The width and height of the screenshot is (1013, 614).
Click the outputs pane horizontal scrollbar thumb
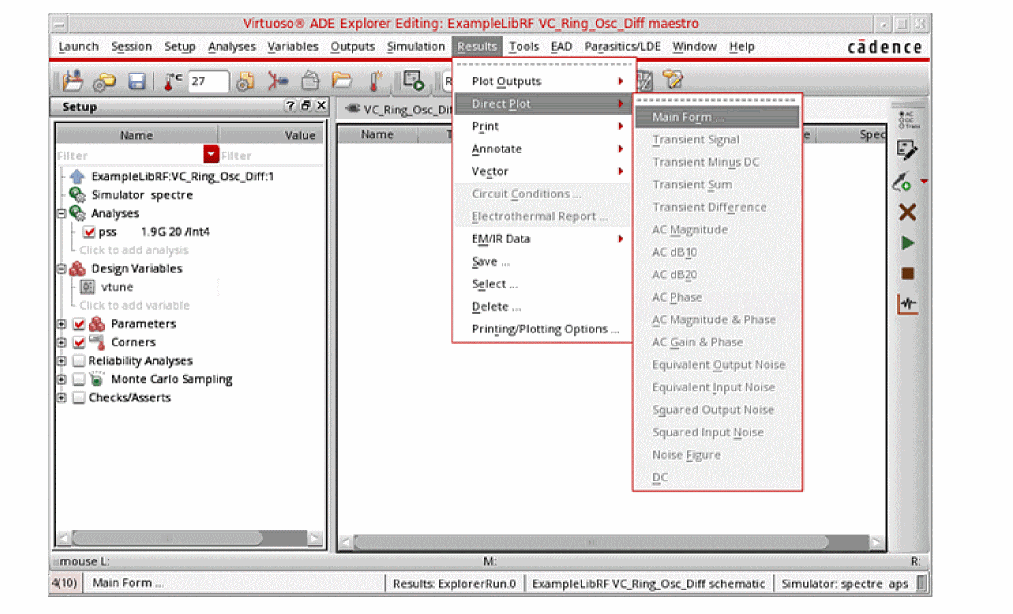pos(590,542)
